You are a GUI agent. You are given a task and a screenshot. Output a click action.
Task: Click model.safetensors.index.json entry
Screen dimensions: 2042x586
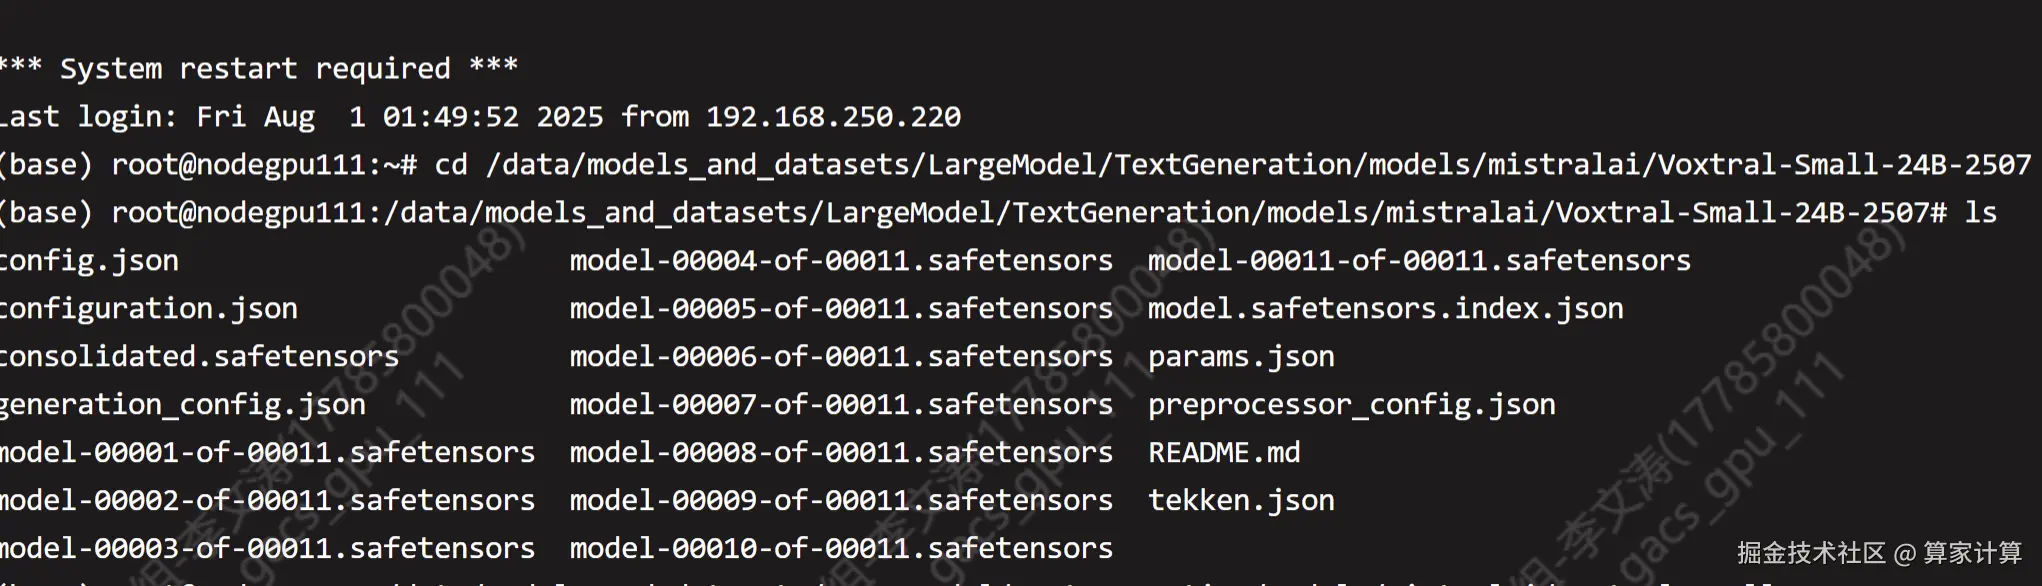tap(1385, 309)
